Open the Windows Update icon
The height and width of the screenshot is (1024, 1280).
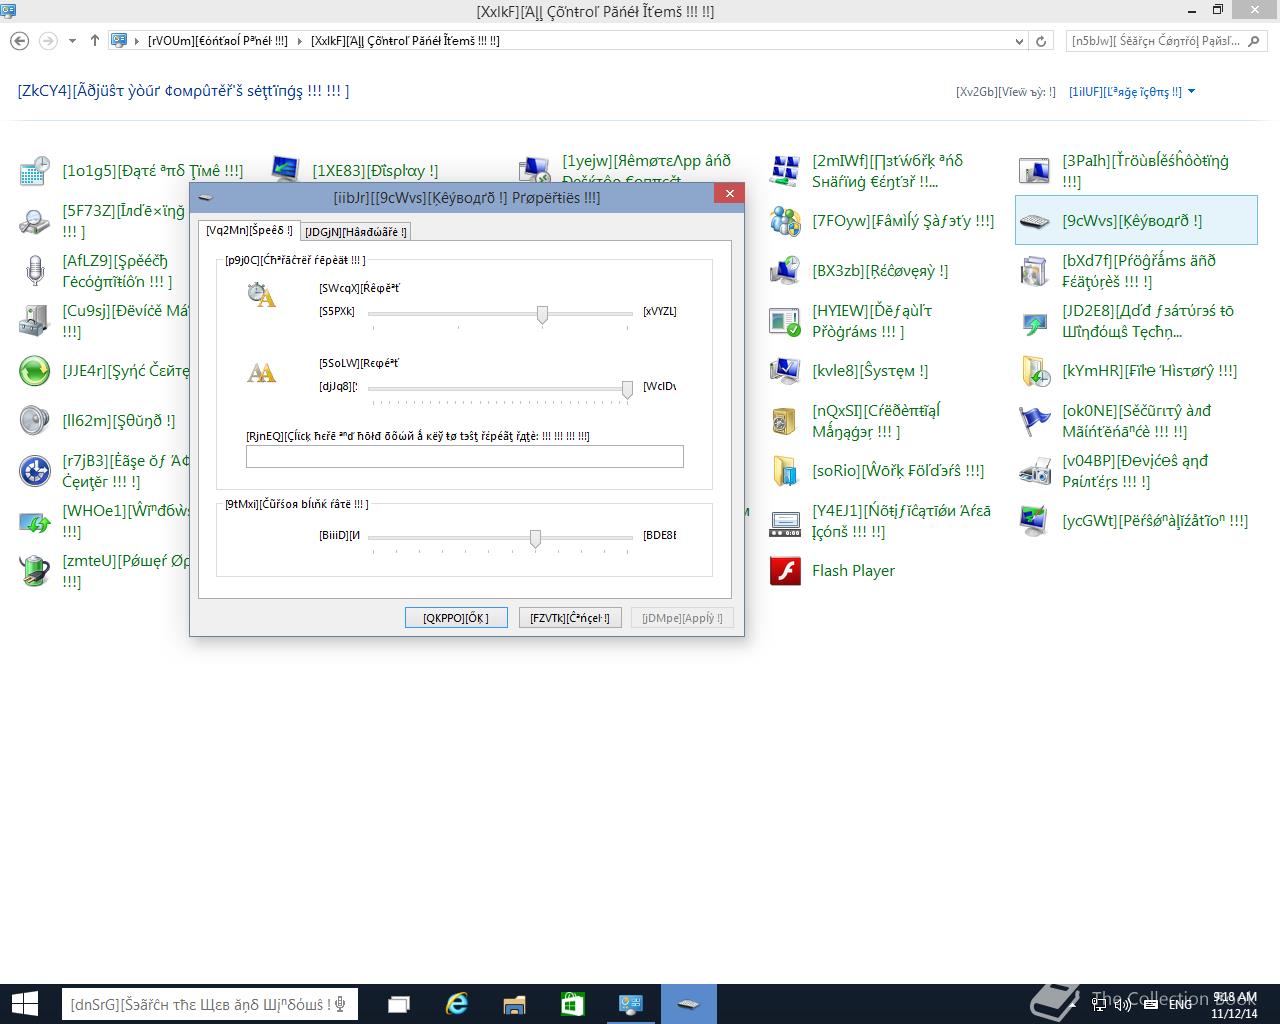pyautogui.click(x=34, y=521)
